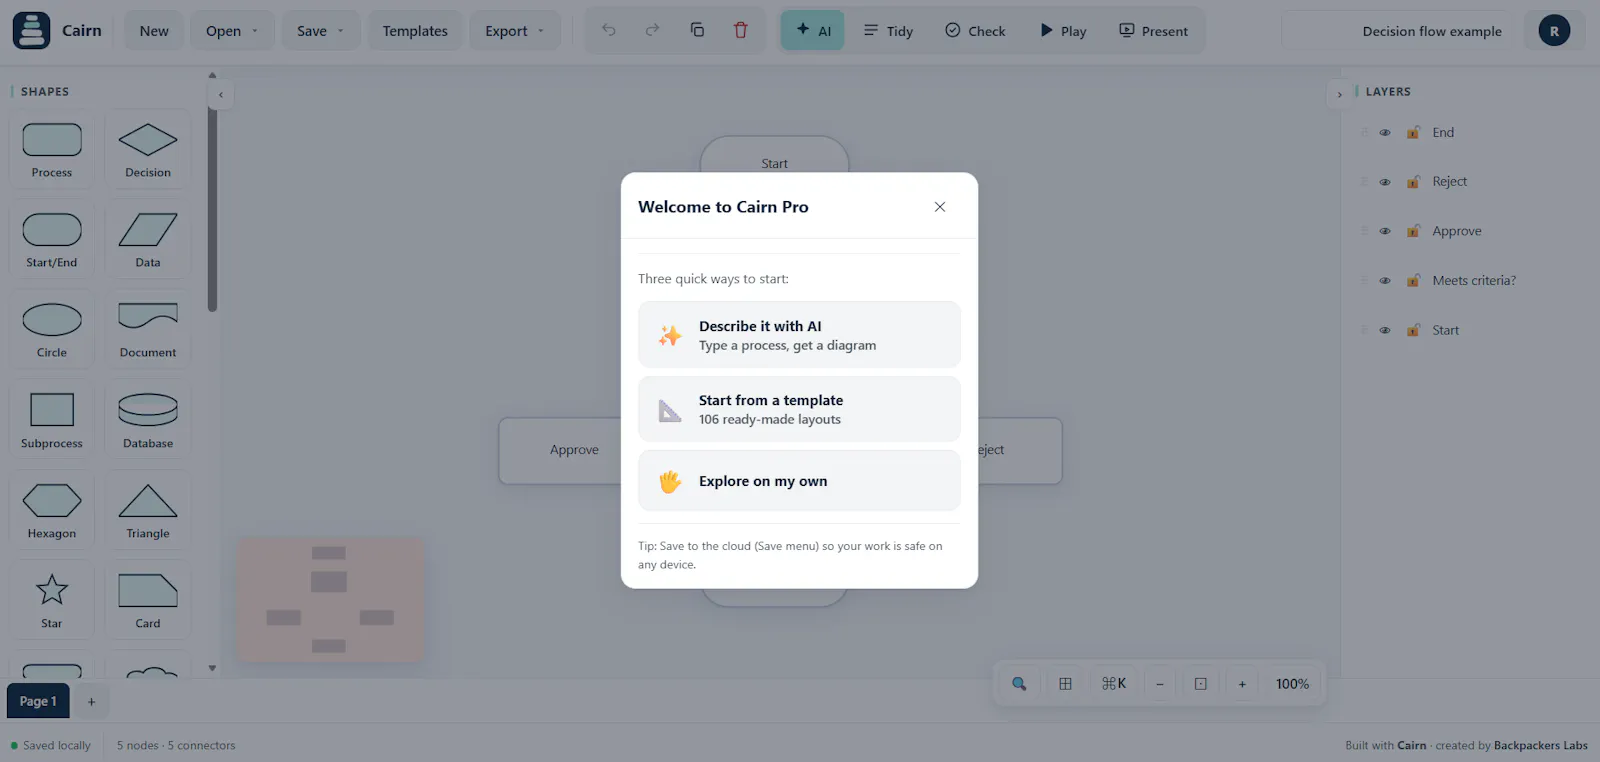
Task: Select the Circle shape
Action: coord(52,329)
